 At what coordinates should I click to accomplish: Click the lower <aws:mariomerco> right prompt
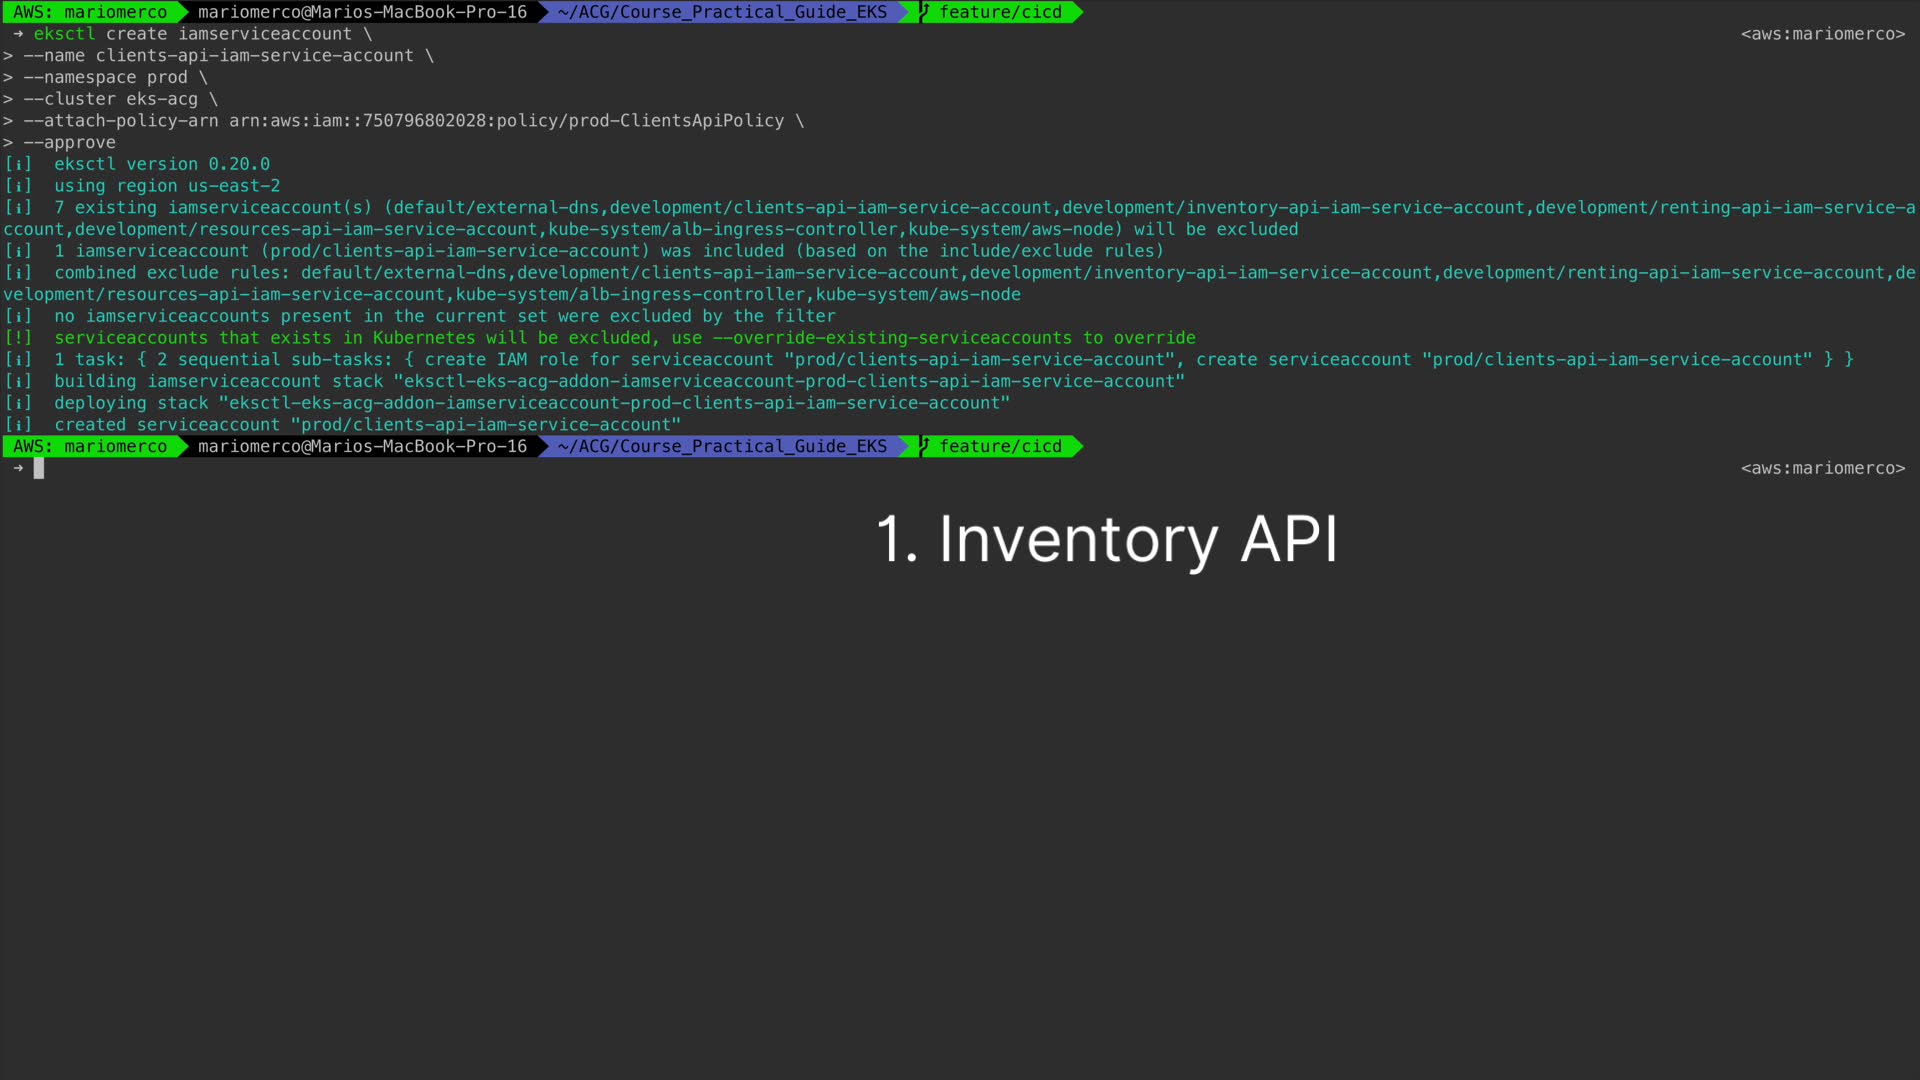(1822, 468)
